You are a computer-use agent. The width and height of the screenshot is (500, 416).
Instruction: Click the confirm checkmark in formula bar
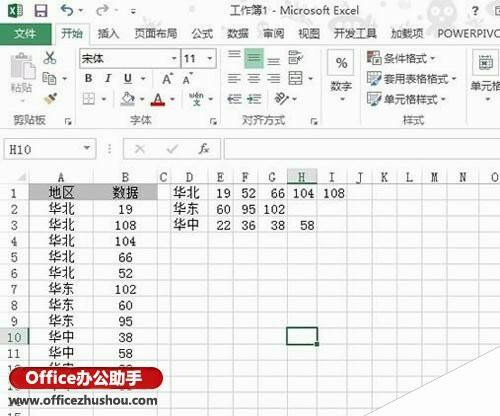172,149
